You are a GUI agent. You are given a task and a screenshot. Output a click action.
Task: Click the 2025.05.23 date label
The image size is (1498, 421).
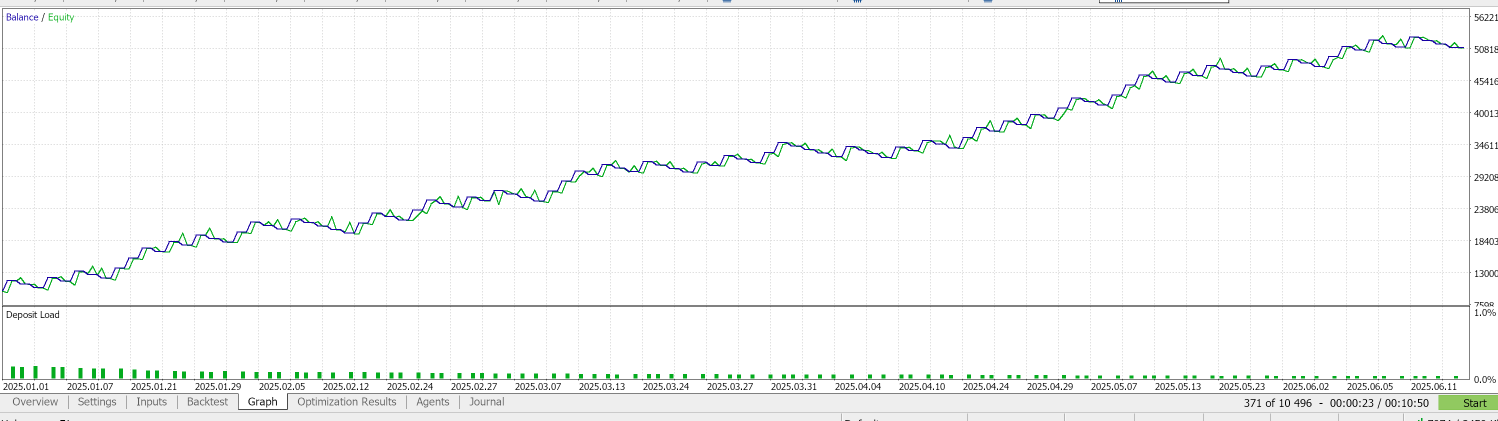1242,386
